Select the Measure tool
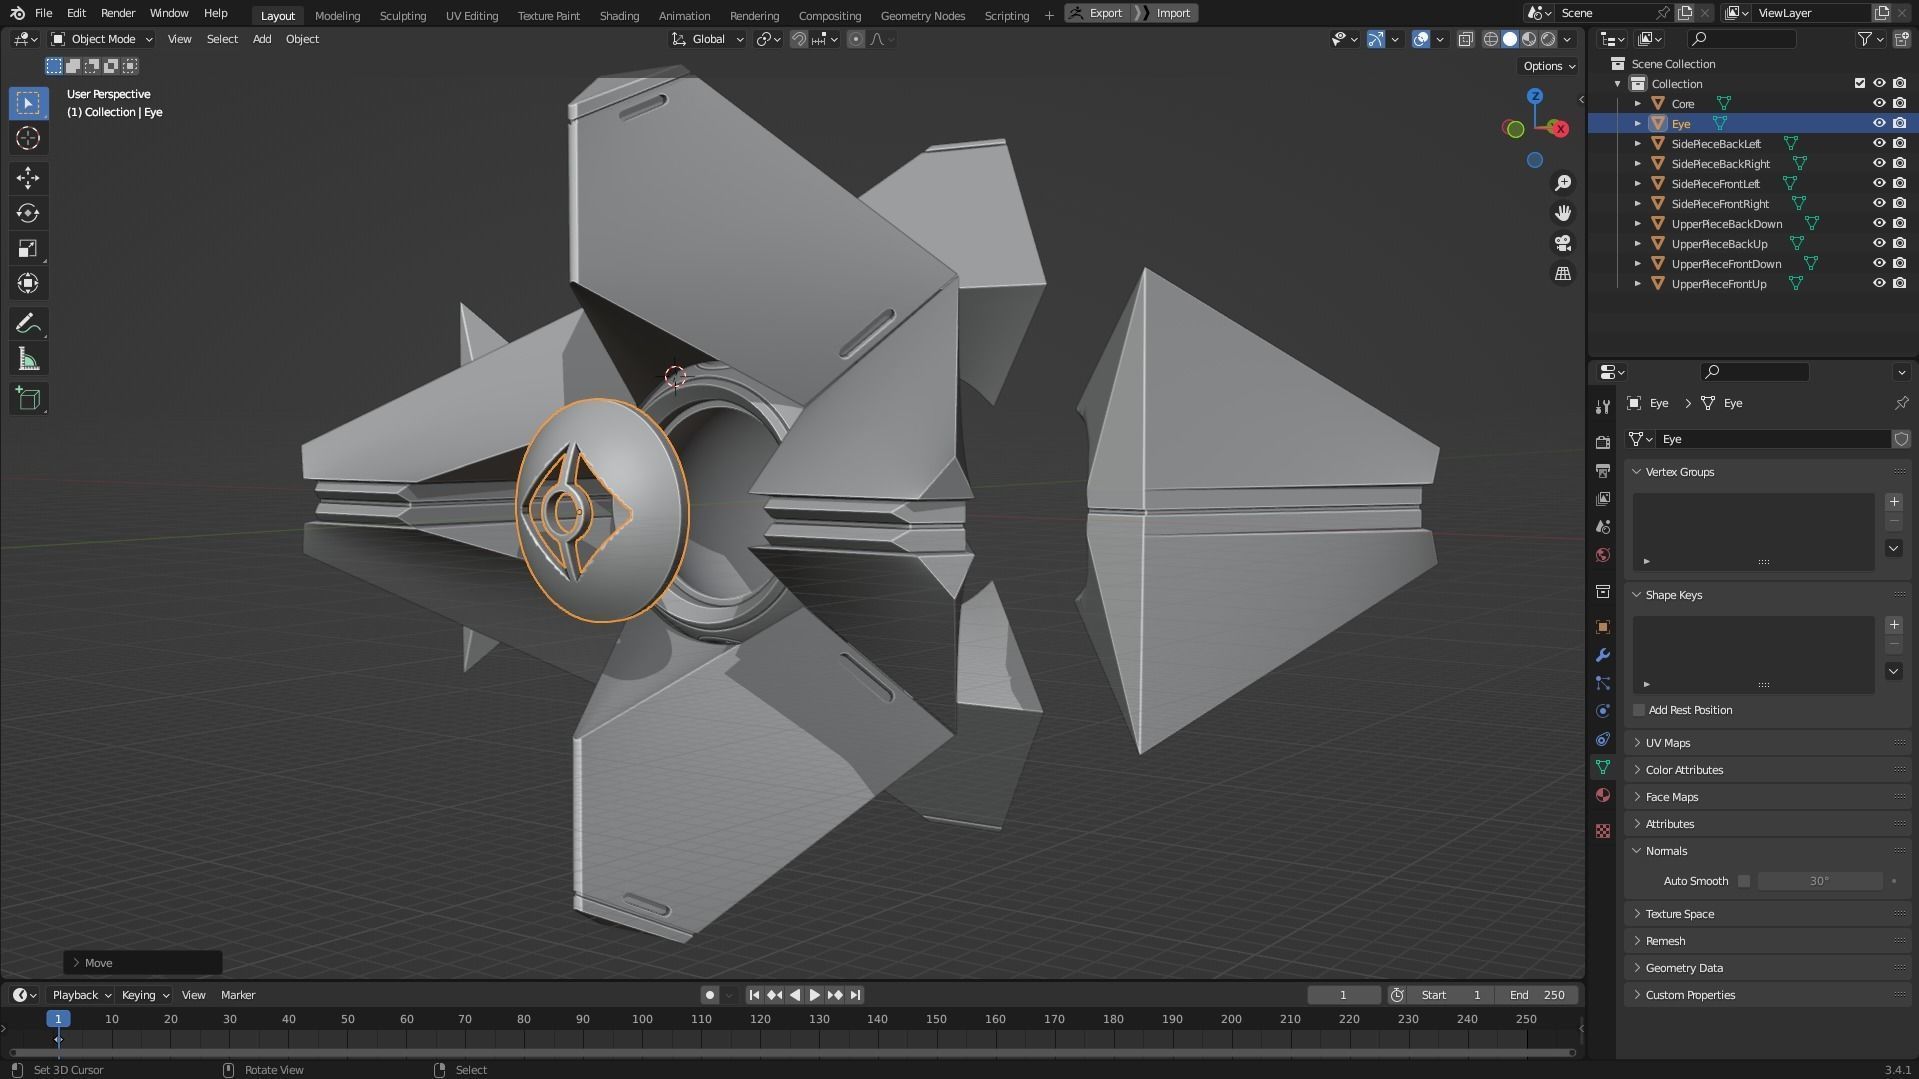Image resolution: width=1919 pixels, height=1079 pixels. (28, 359)
